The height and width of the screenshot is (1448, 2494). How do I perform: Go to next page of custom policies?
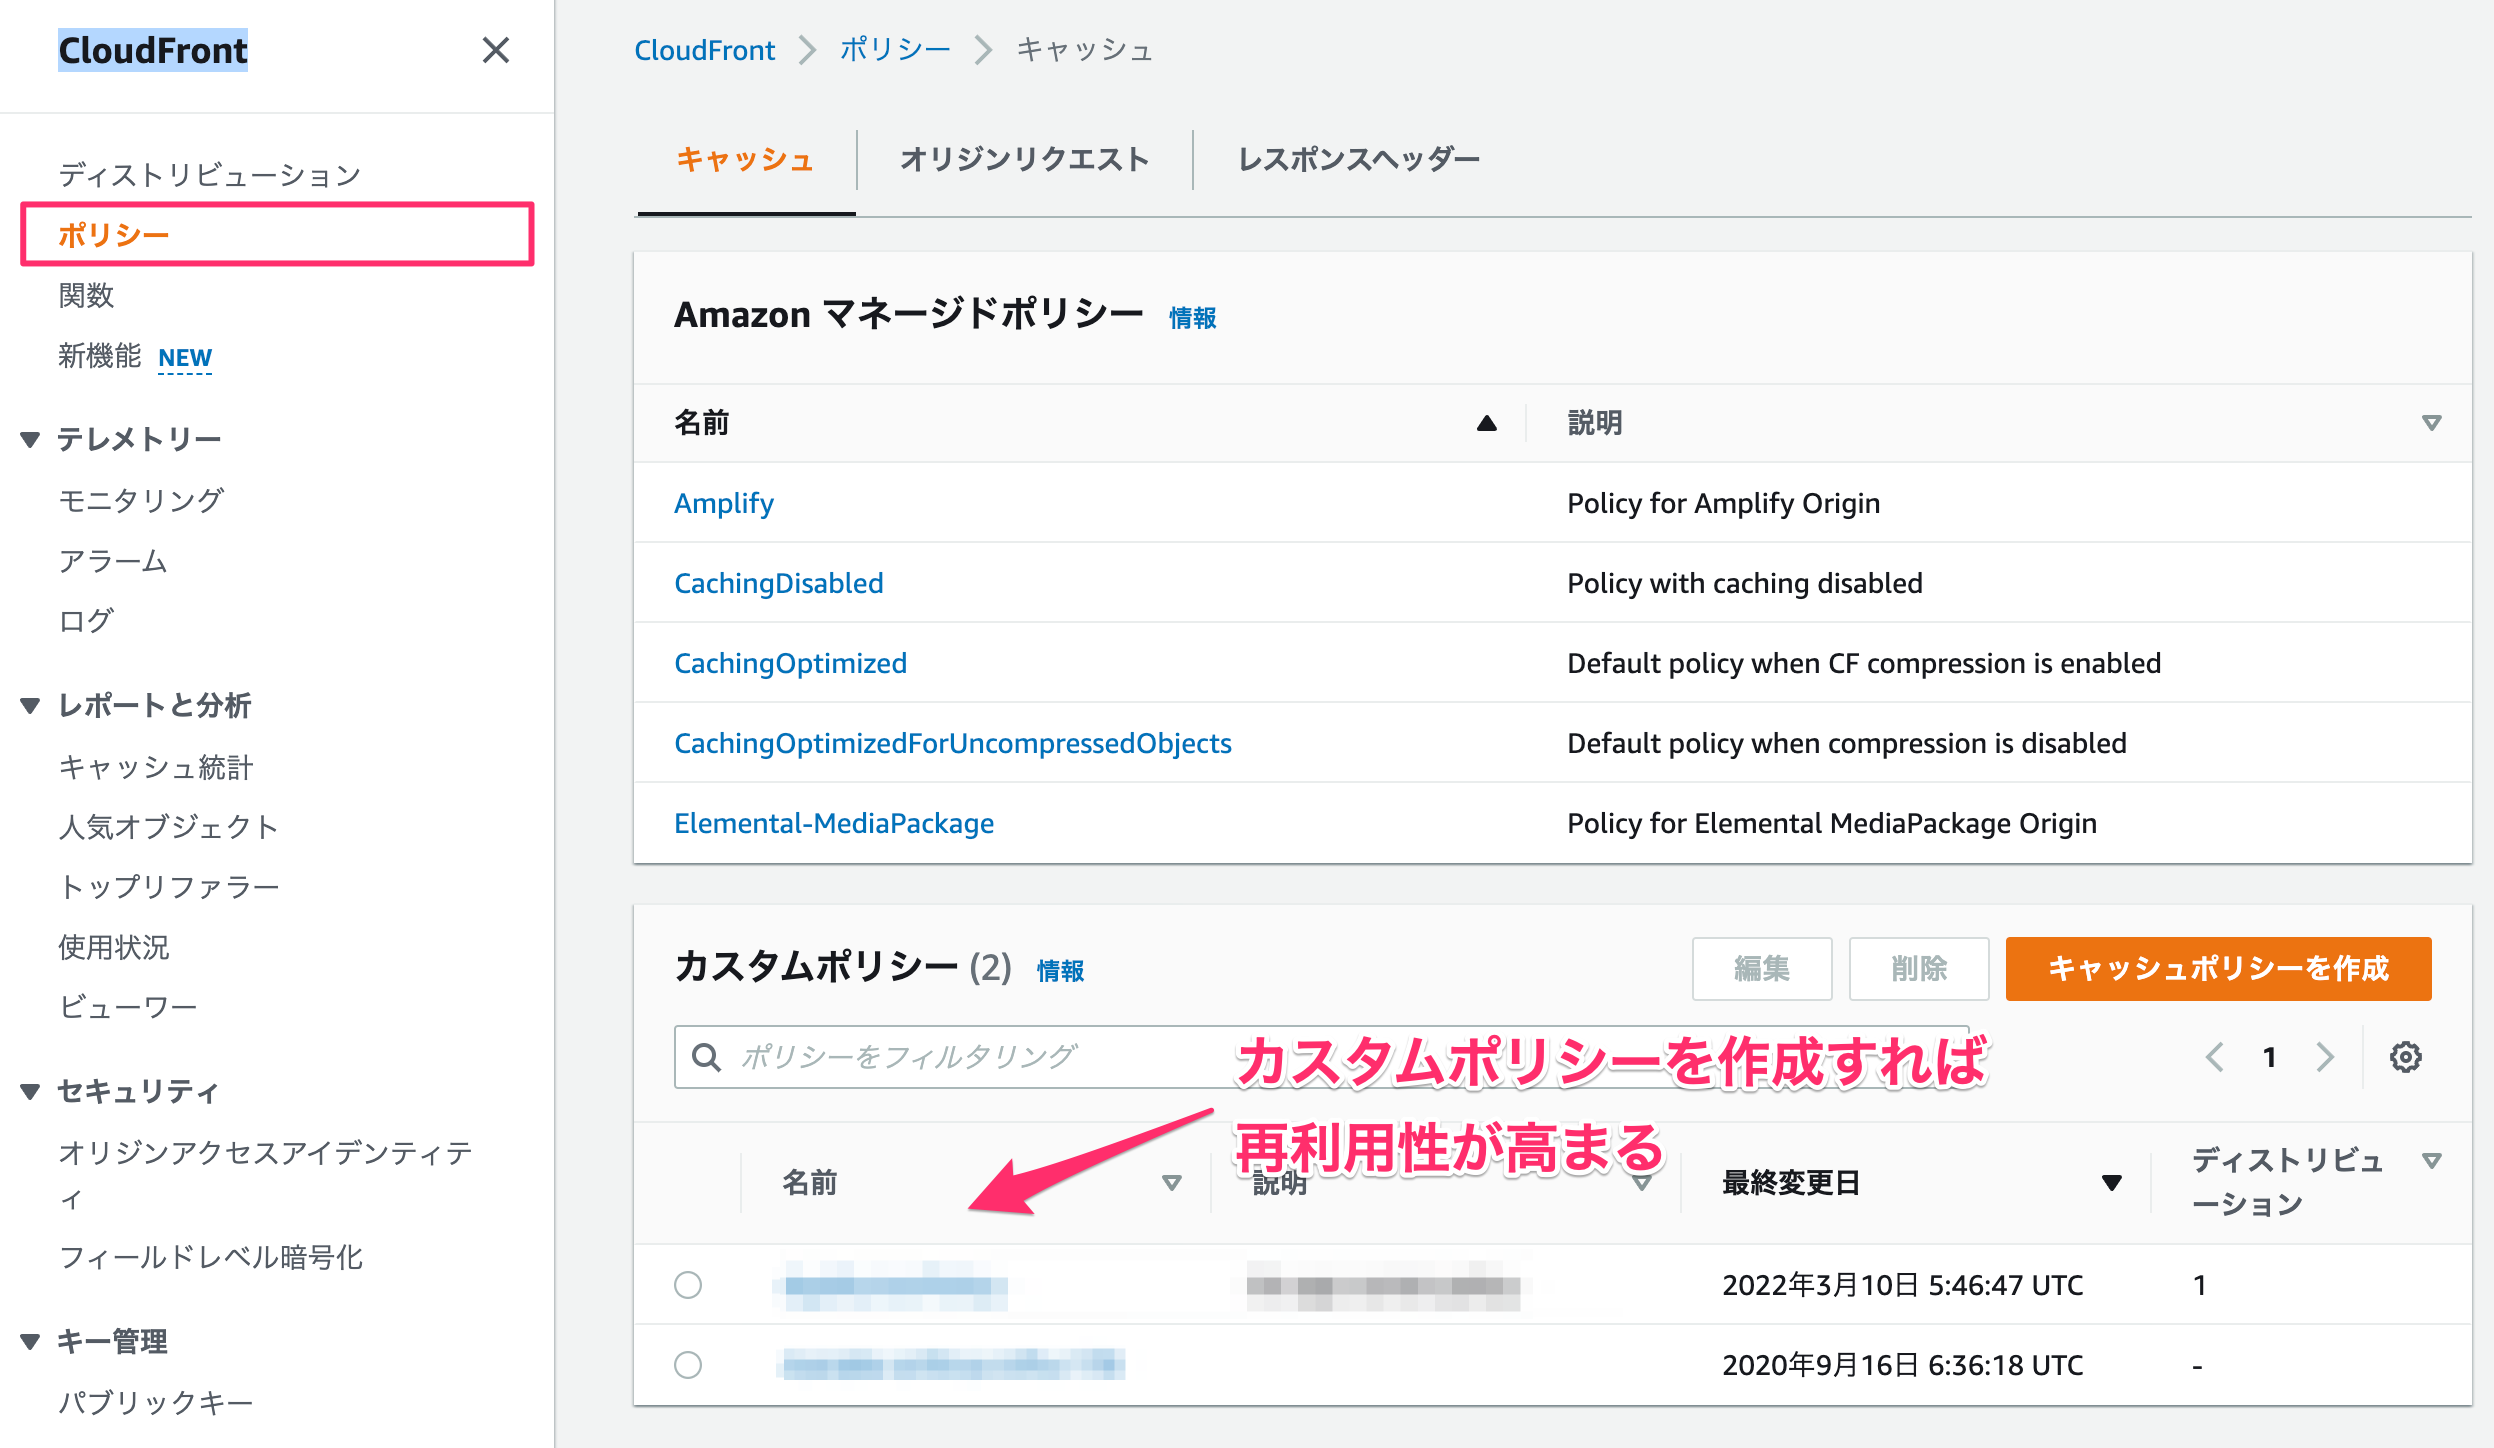pos(2325,1057)
